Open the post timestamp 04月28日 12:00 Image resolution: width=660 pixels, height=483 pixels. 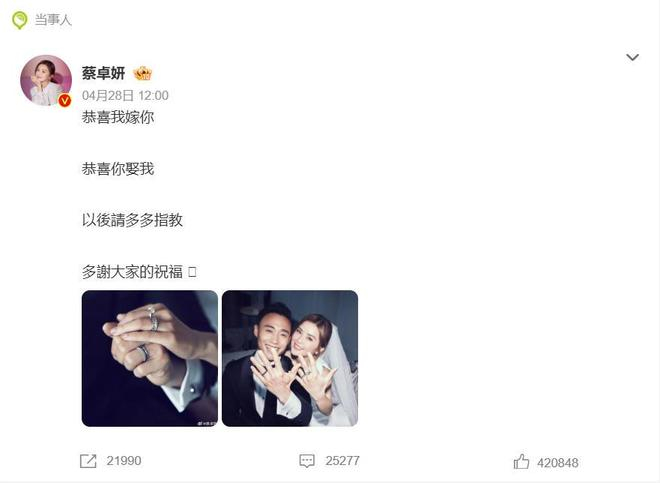pyautogui.click(x=125, y=96)
